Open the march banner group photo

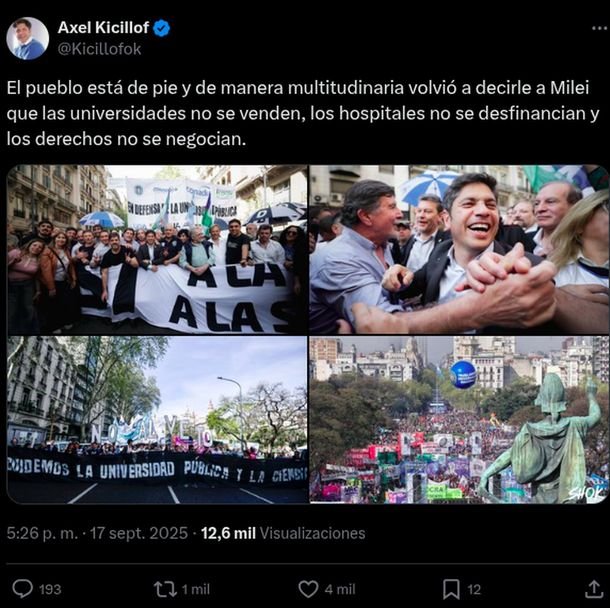[157, 249]
